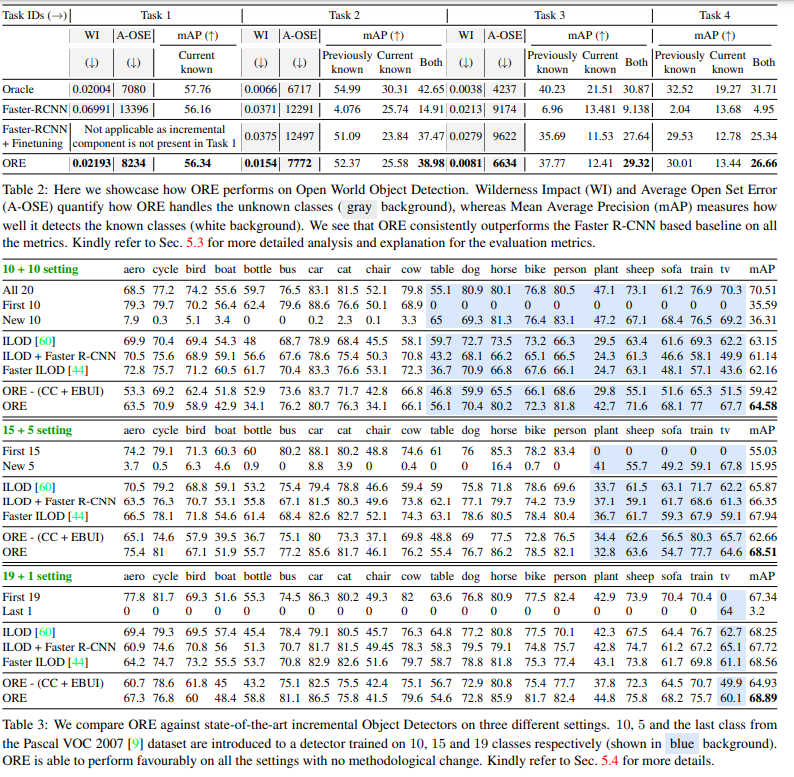This screenshot has height=777, width=794.
Task: Click the '19 + 1 setting' heading
Action: click(x=37, y=576)
